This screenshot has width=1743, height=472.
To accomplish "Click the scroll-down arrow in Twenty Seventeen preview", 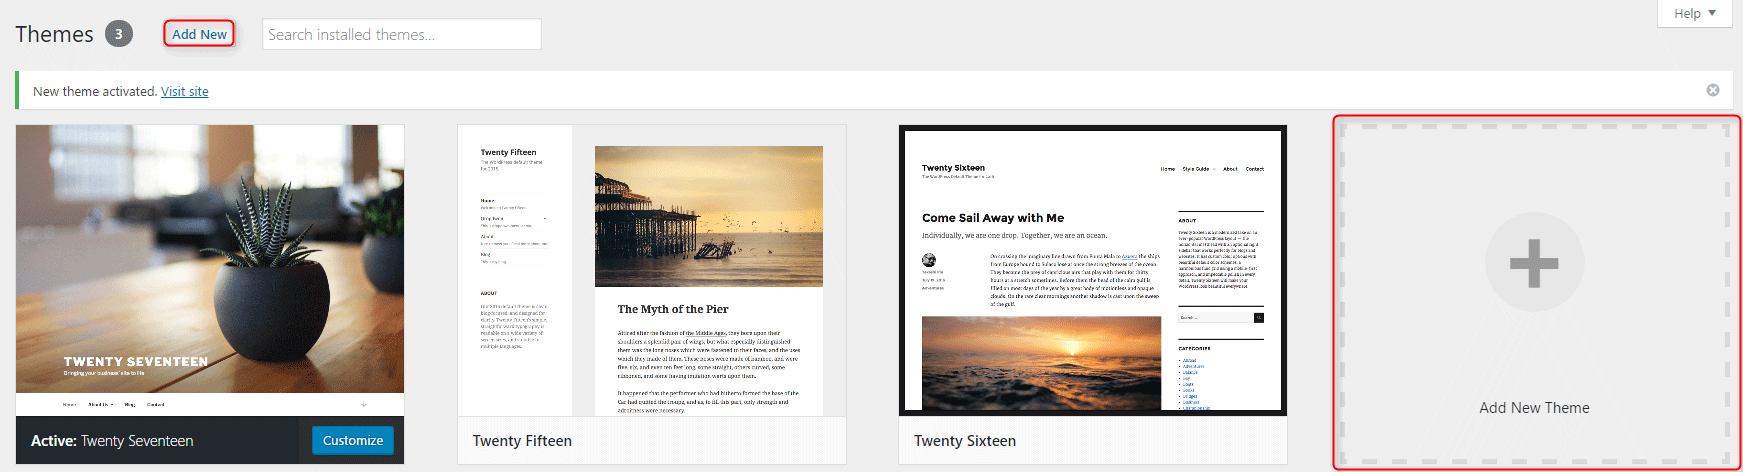I will point(363,404).
